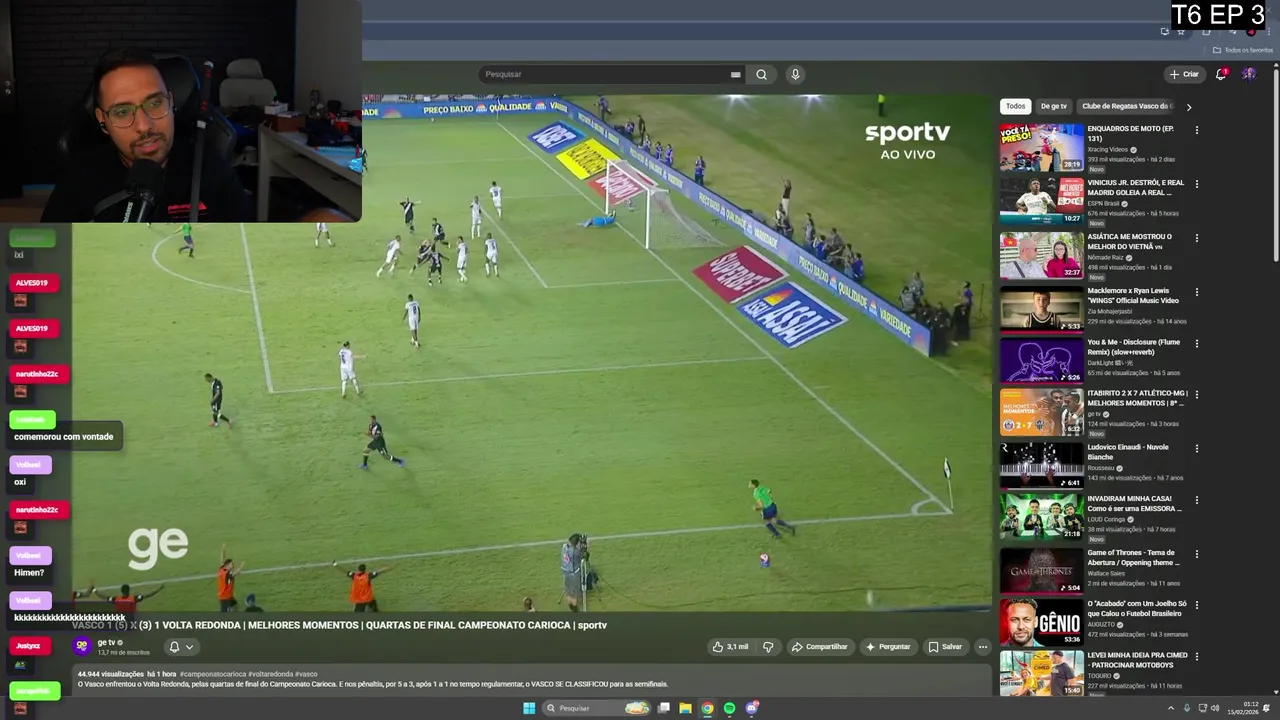Focus the Windows taskbar Pesquisar box

(x=597, y=708)
